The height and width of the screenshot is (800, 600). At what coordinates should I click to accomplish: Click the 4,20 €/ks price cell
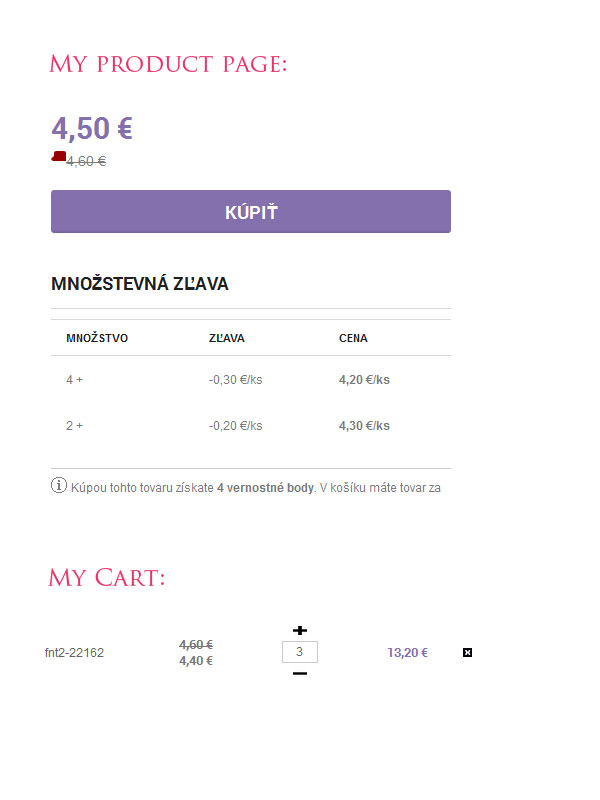[364, 380]
